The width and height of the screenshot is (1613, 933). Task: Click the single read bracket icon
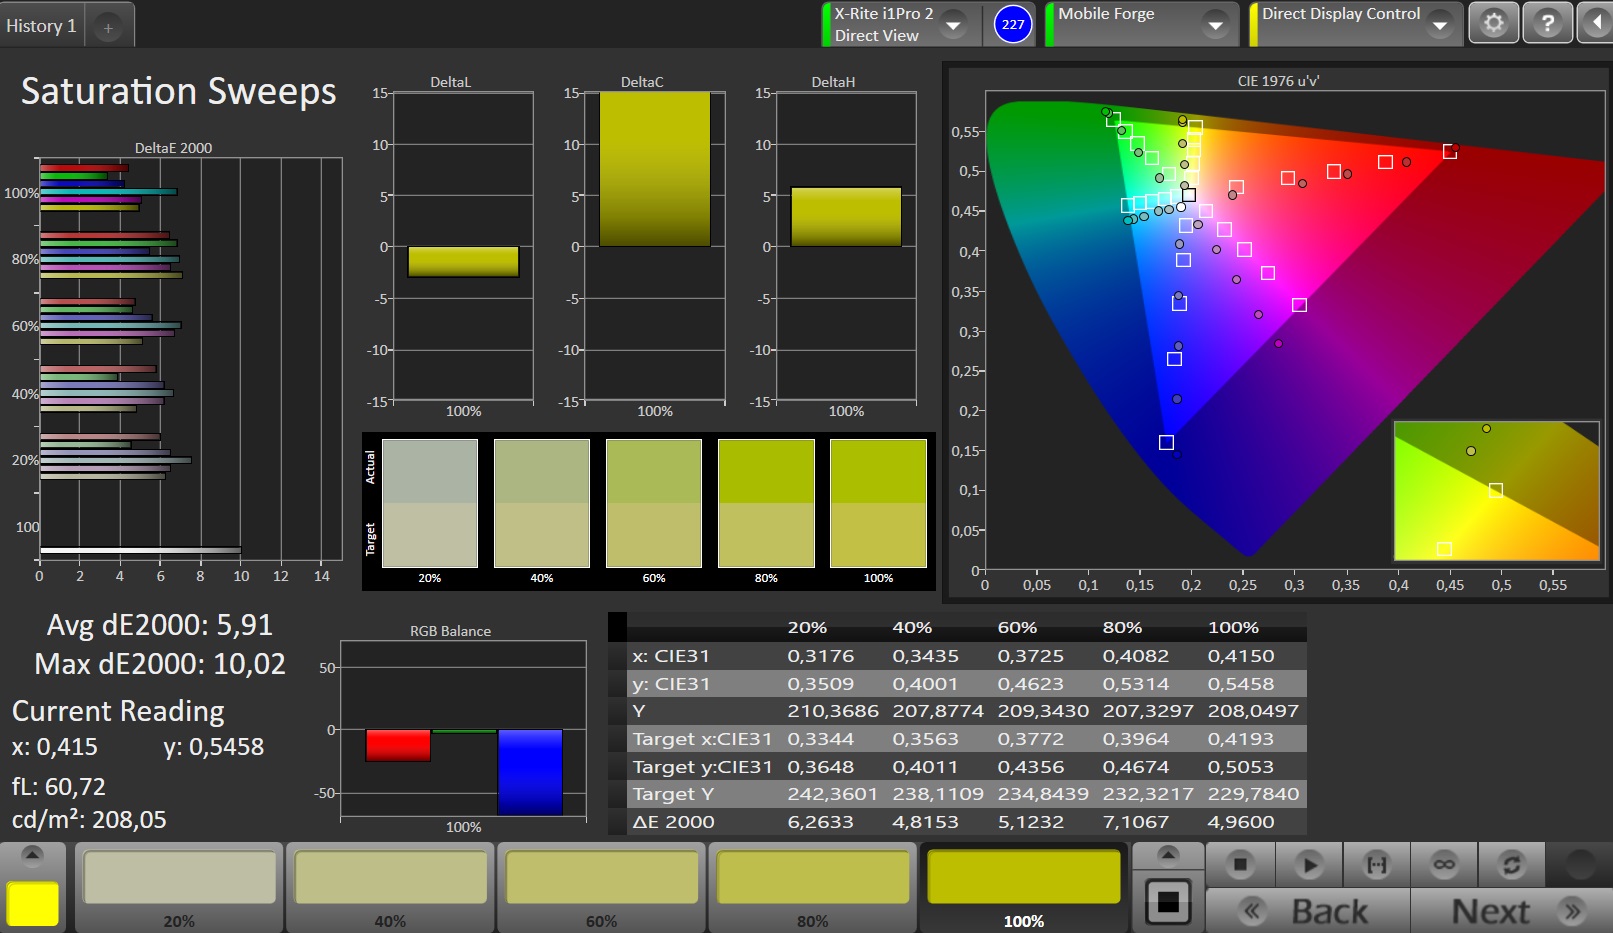[1376, 864]
